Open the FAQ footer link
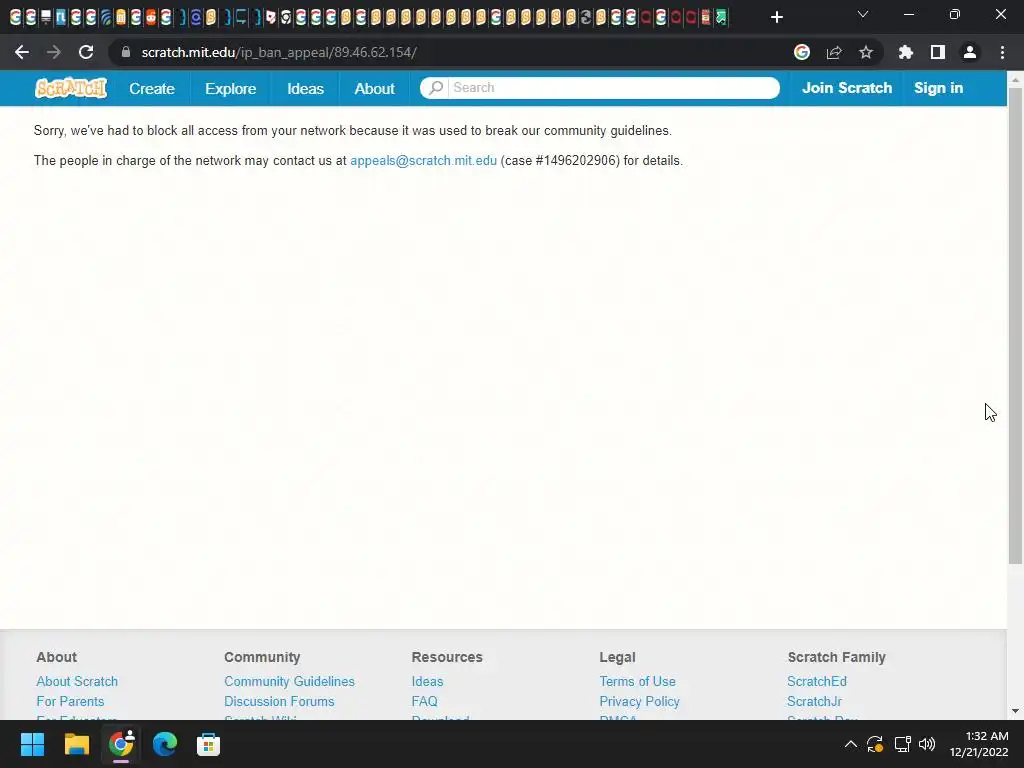The height and width of the screenshot is (768, 1024). tap(424, 701)
